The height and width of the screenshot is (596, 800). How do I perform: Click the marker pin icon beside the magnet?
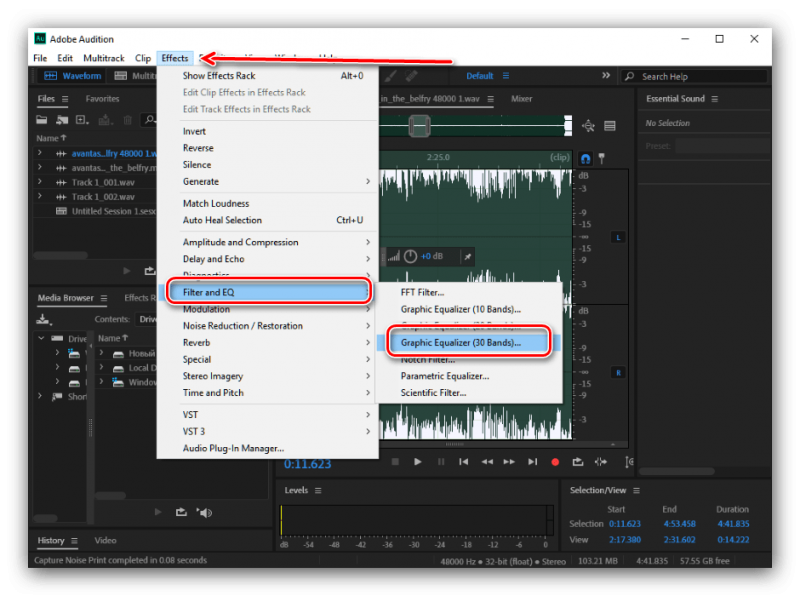pos(602,159)
